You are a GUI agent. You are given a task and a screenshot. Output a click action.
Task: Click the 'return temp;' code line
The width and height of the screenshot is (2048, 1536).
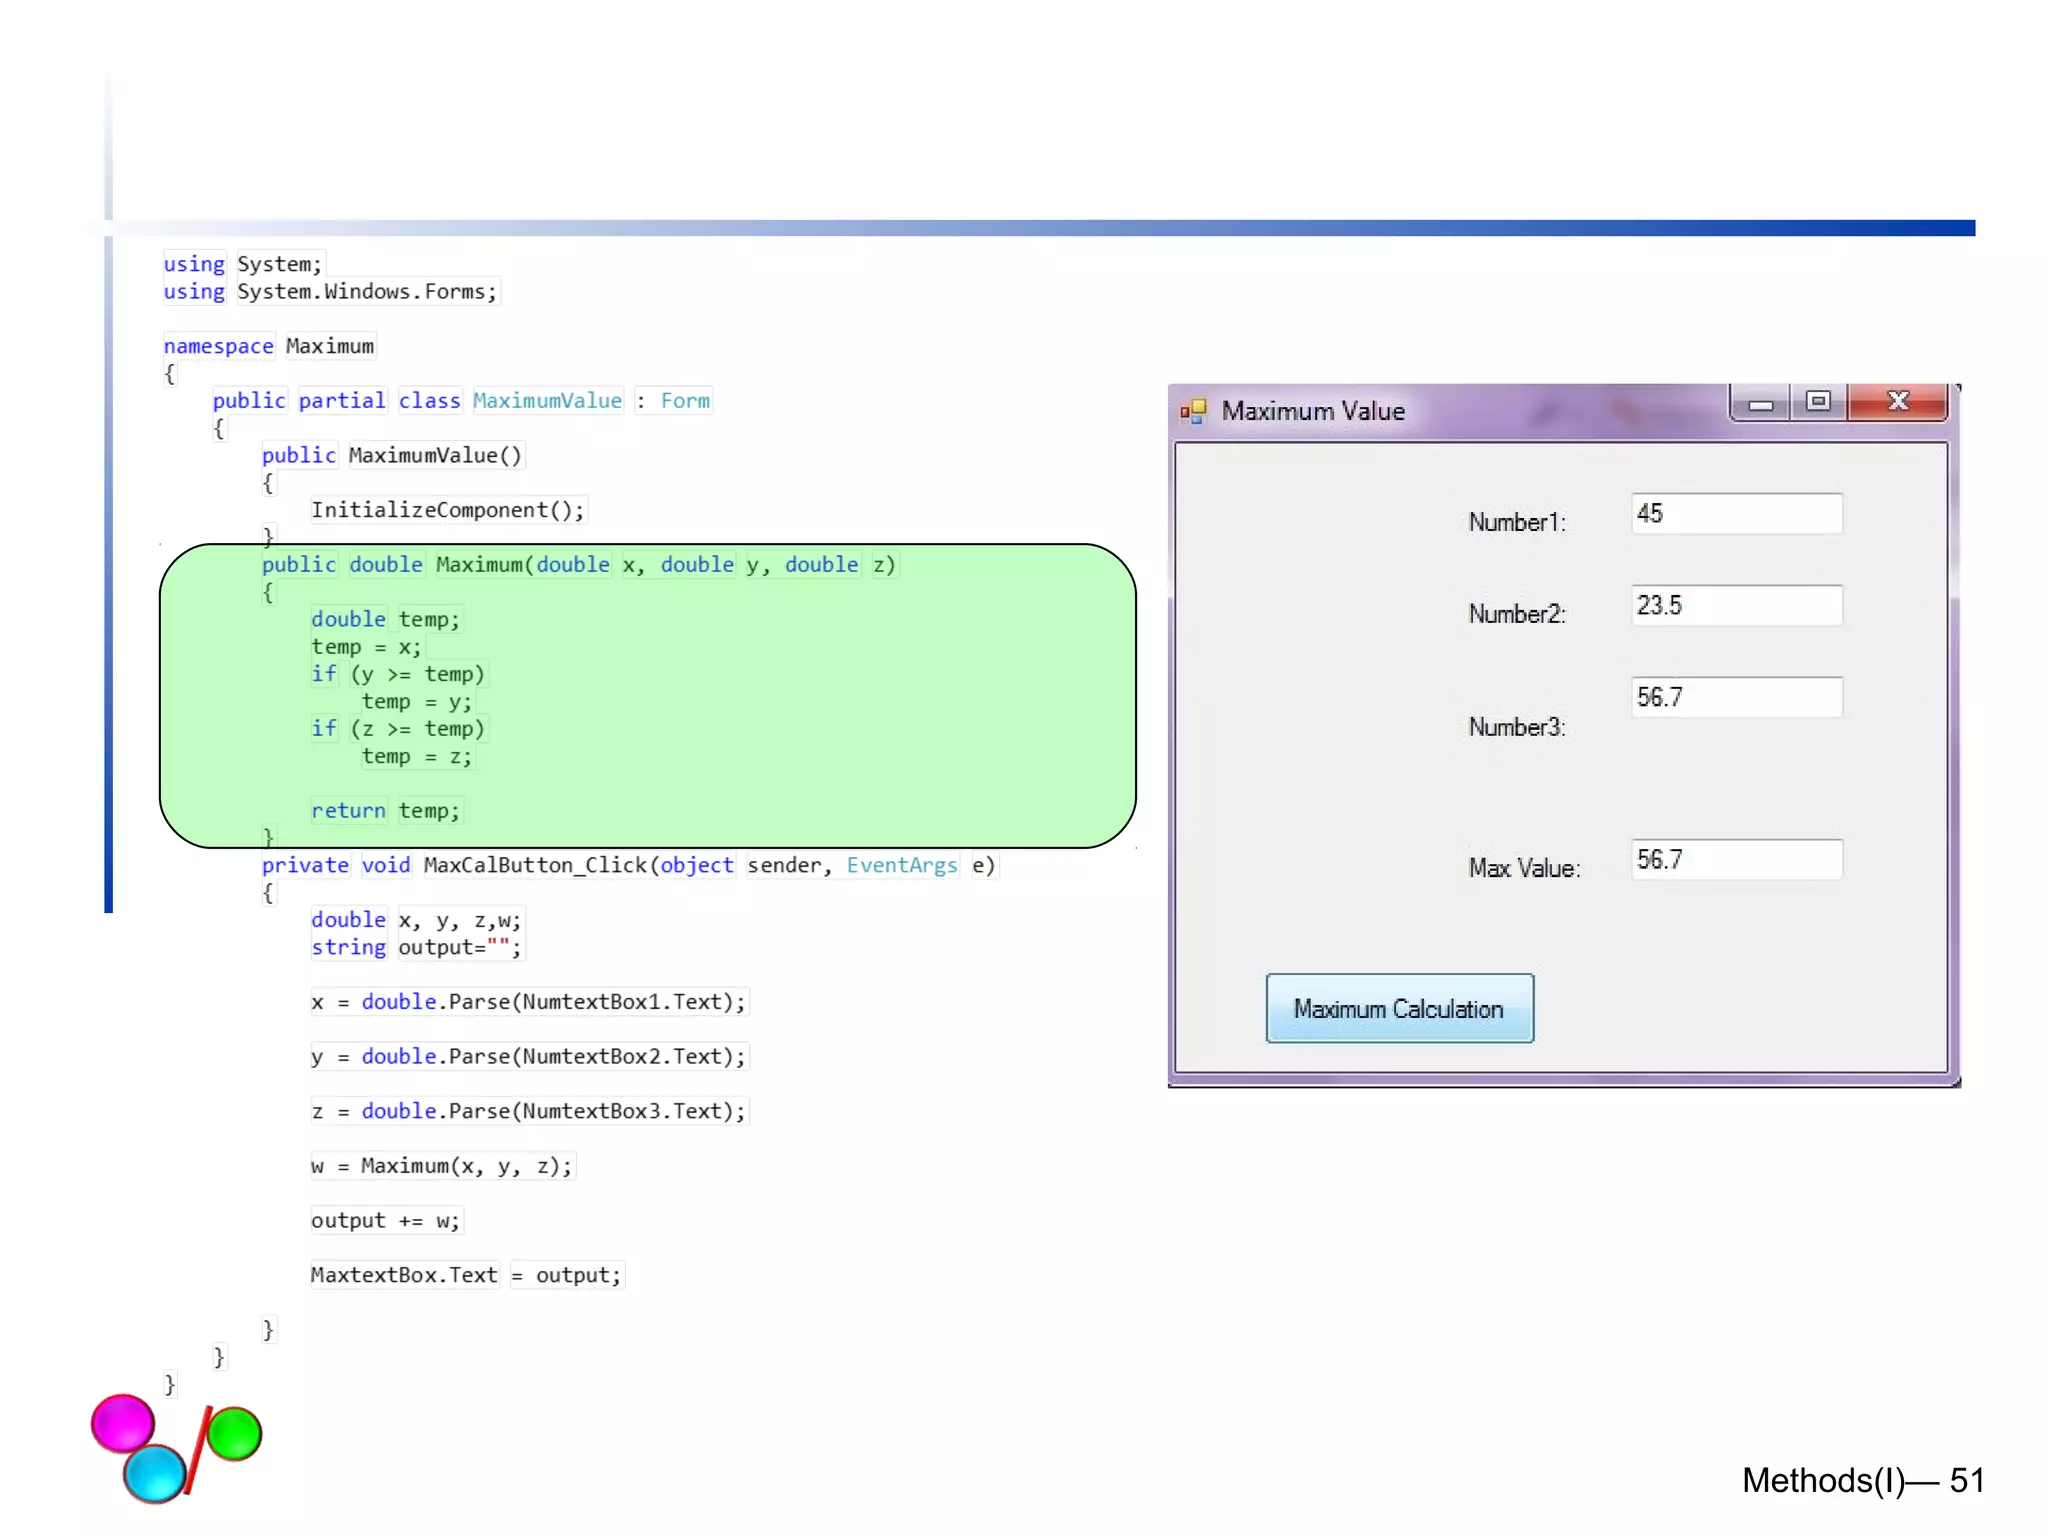click(x=385, y=811)
